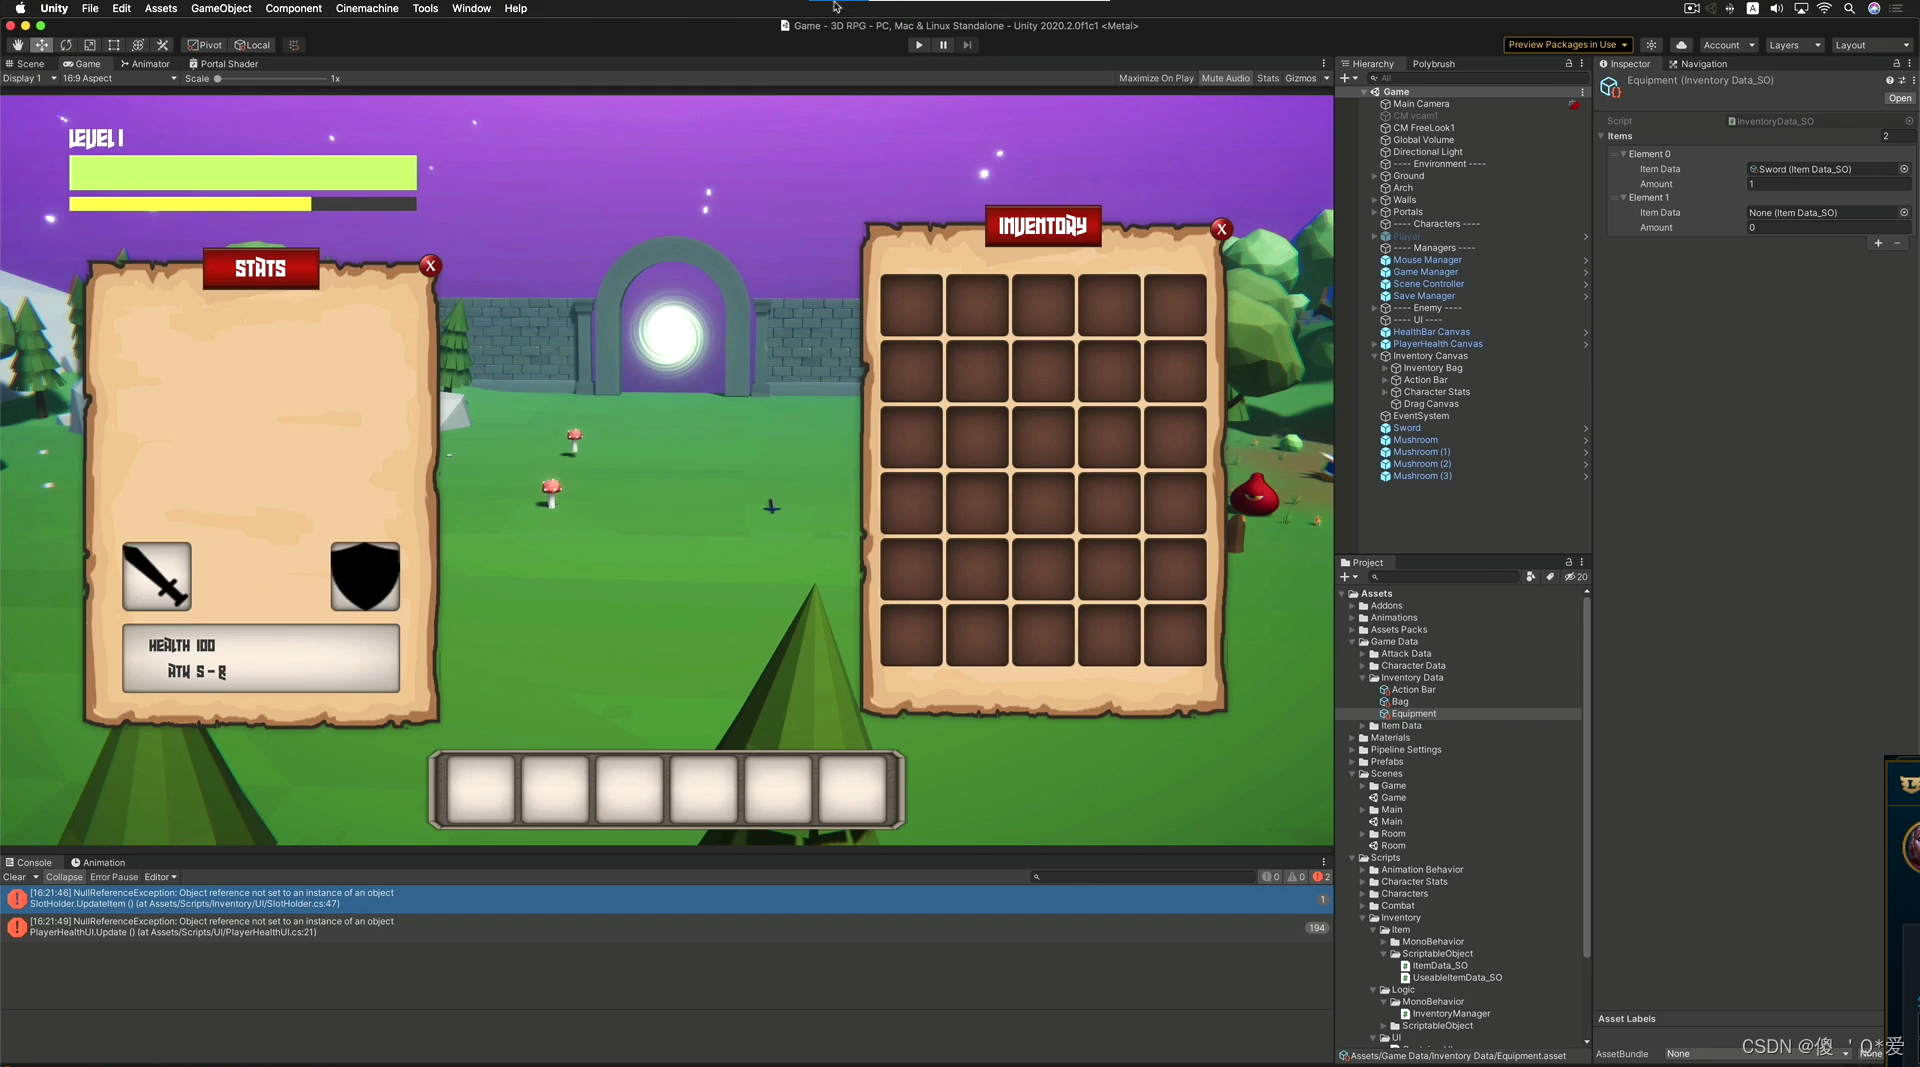This screenshot has height=1067, width=1920.
Task: Toggle Maximize On Play
Action: tap(1156, 78)
